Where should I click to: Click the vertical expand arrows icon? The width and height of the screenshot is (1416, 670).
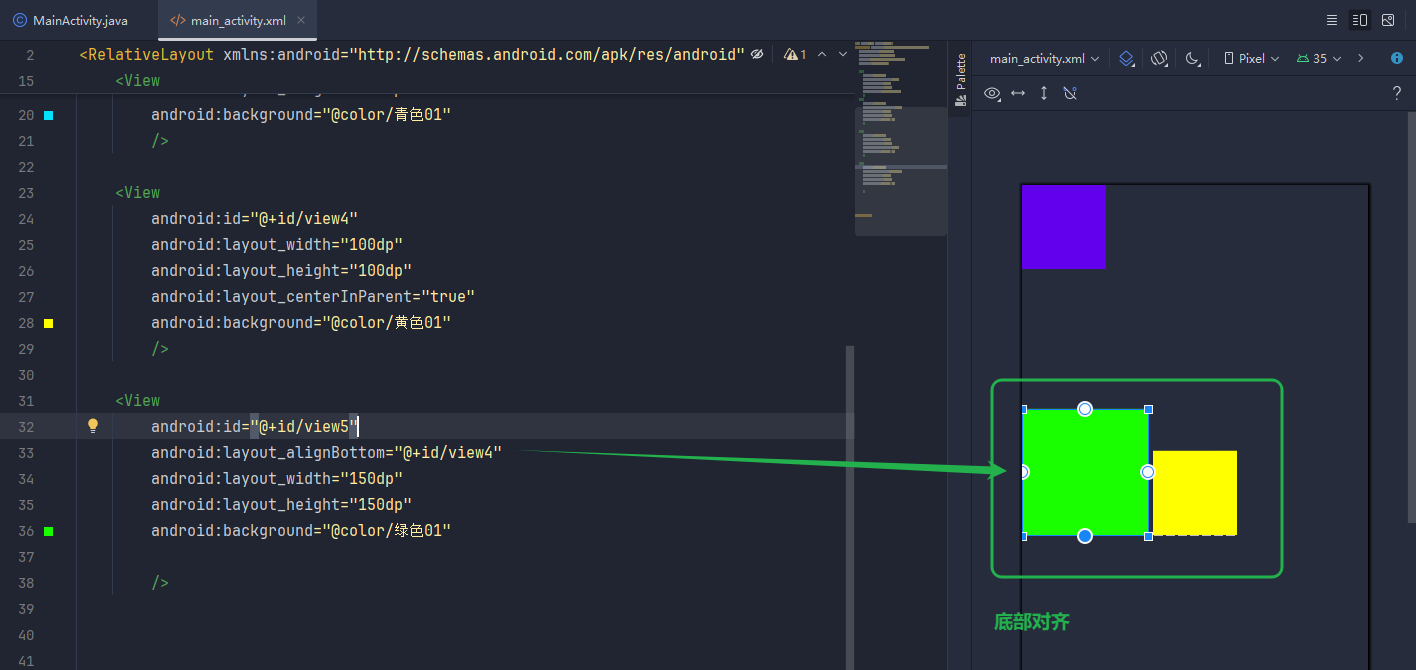(1044, 93)
